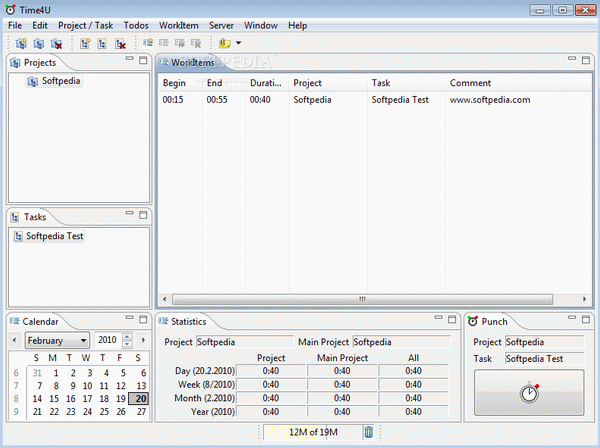600x448 pixels.
Task: Minimize the Statistics panel
Action: coord(439,317)
